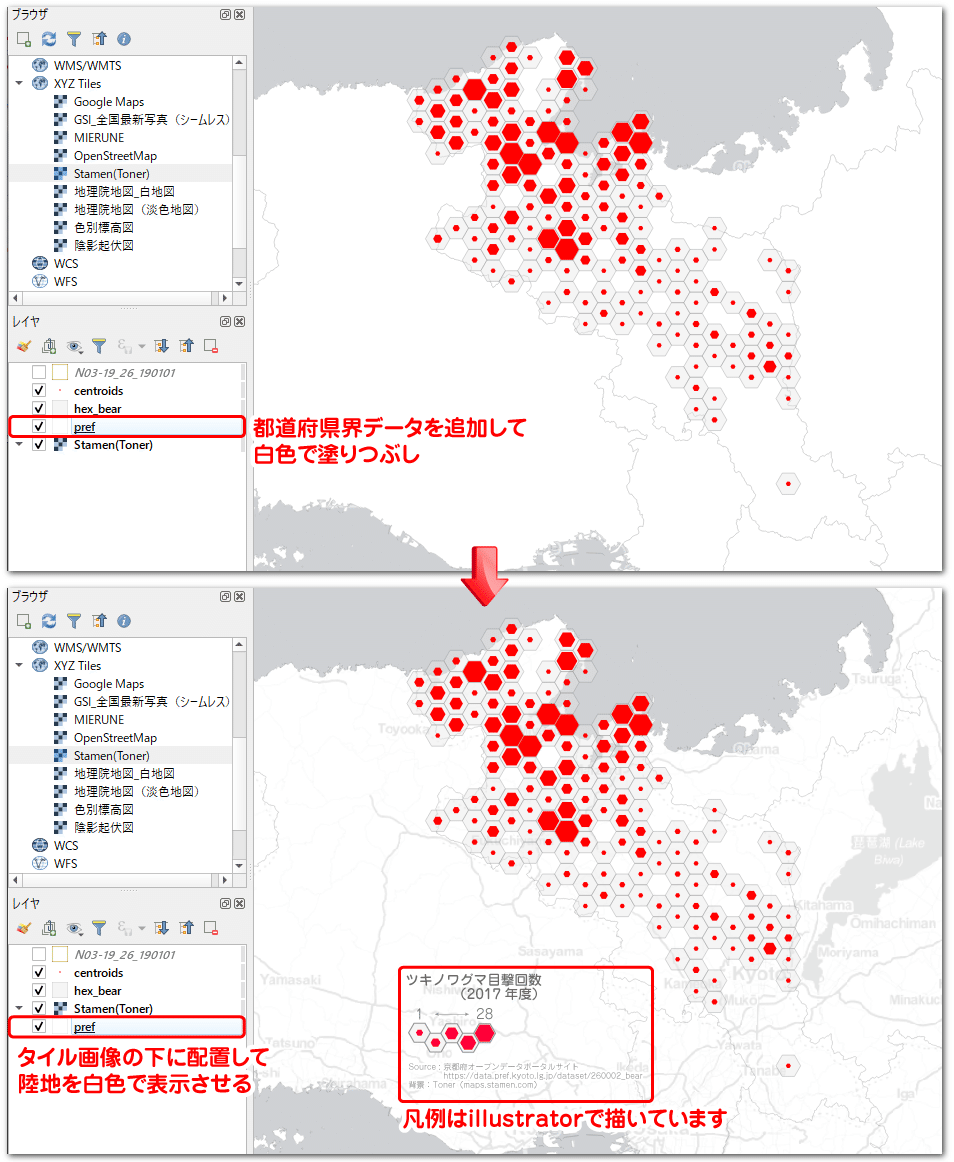
Task: Expand Stamen(Toner) layer arrow in upper Layers panel
Action: [x=19, y=445]
